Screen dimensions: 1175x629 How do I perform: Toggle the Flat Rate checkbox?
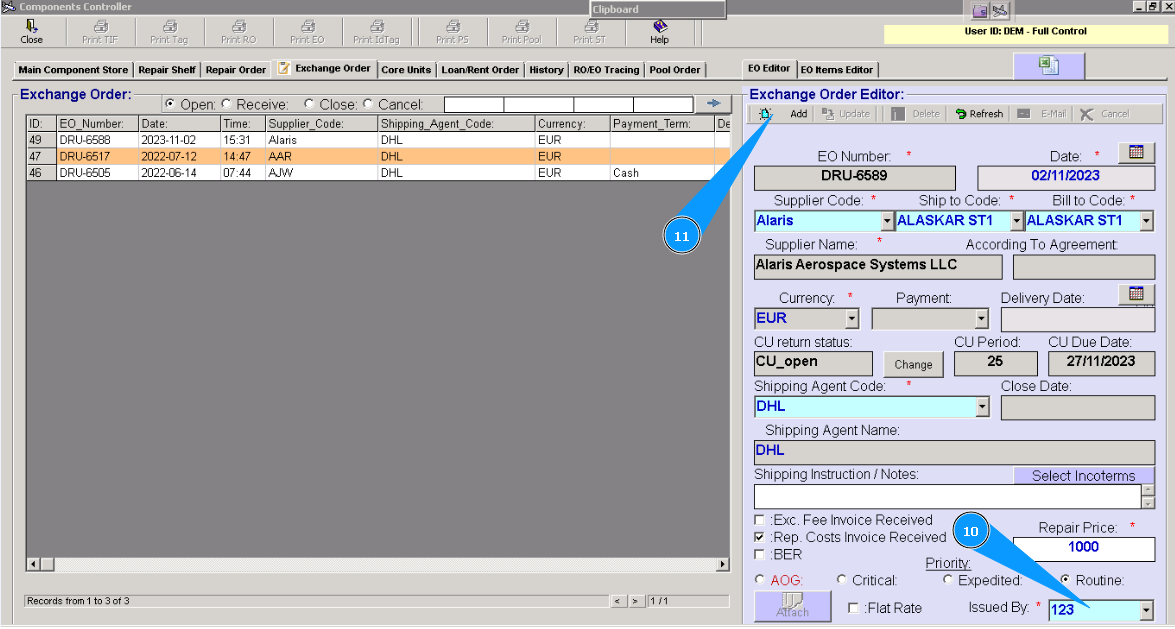coord(853,608)
